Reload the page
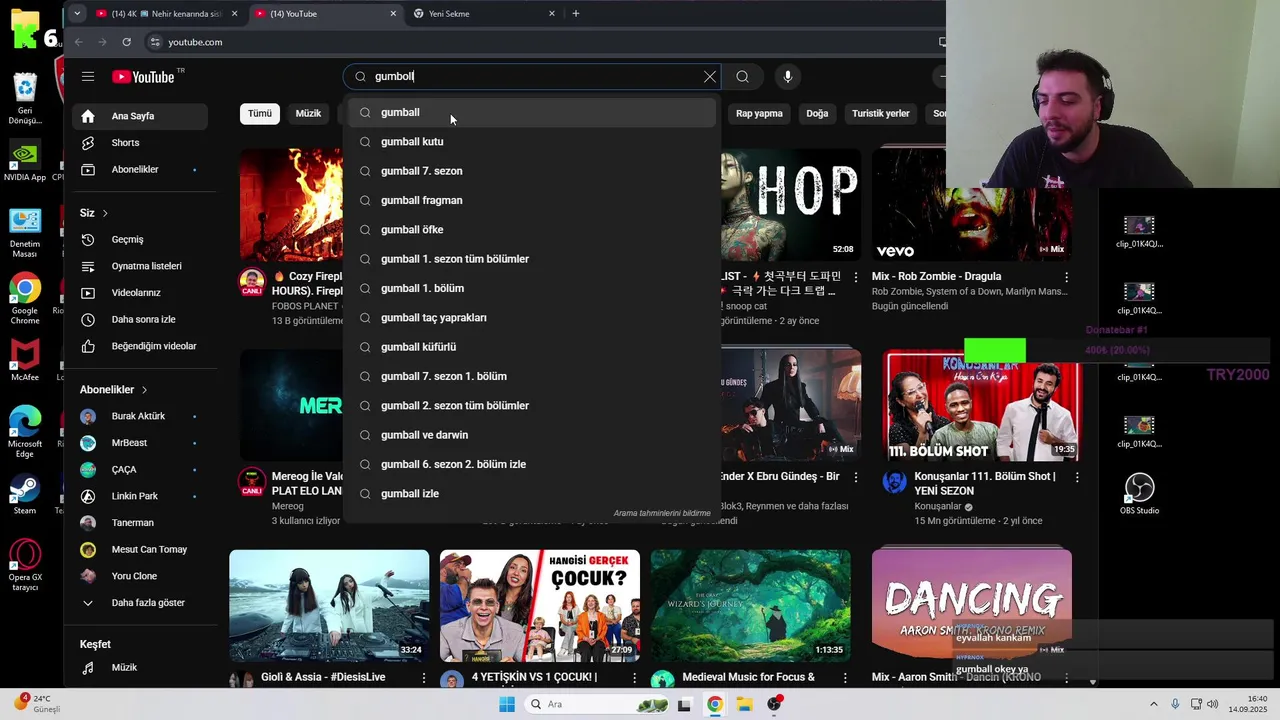 point(126,42)
